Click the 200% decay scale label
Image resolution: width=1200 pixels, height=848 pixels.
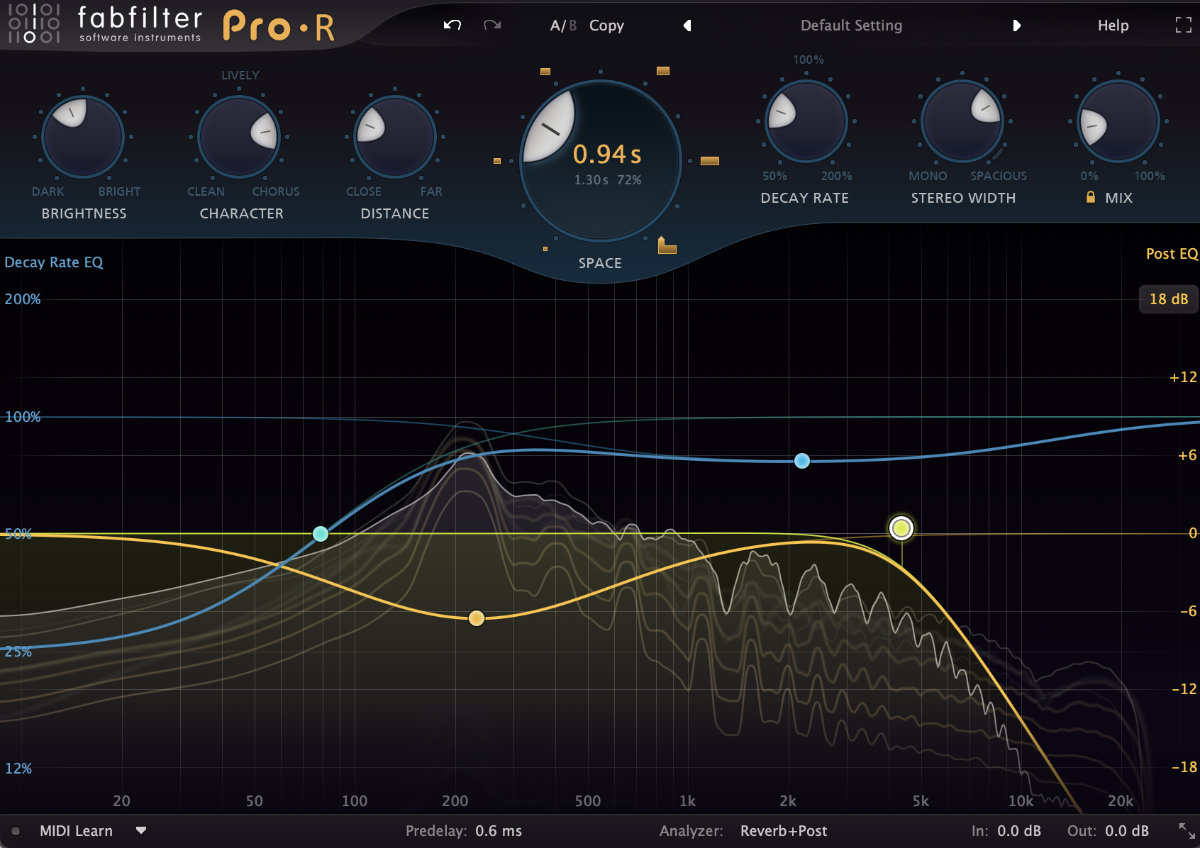tap(21, 299)
